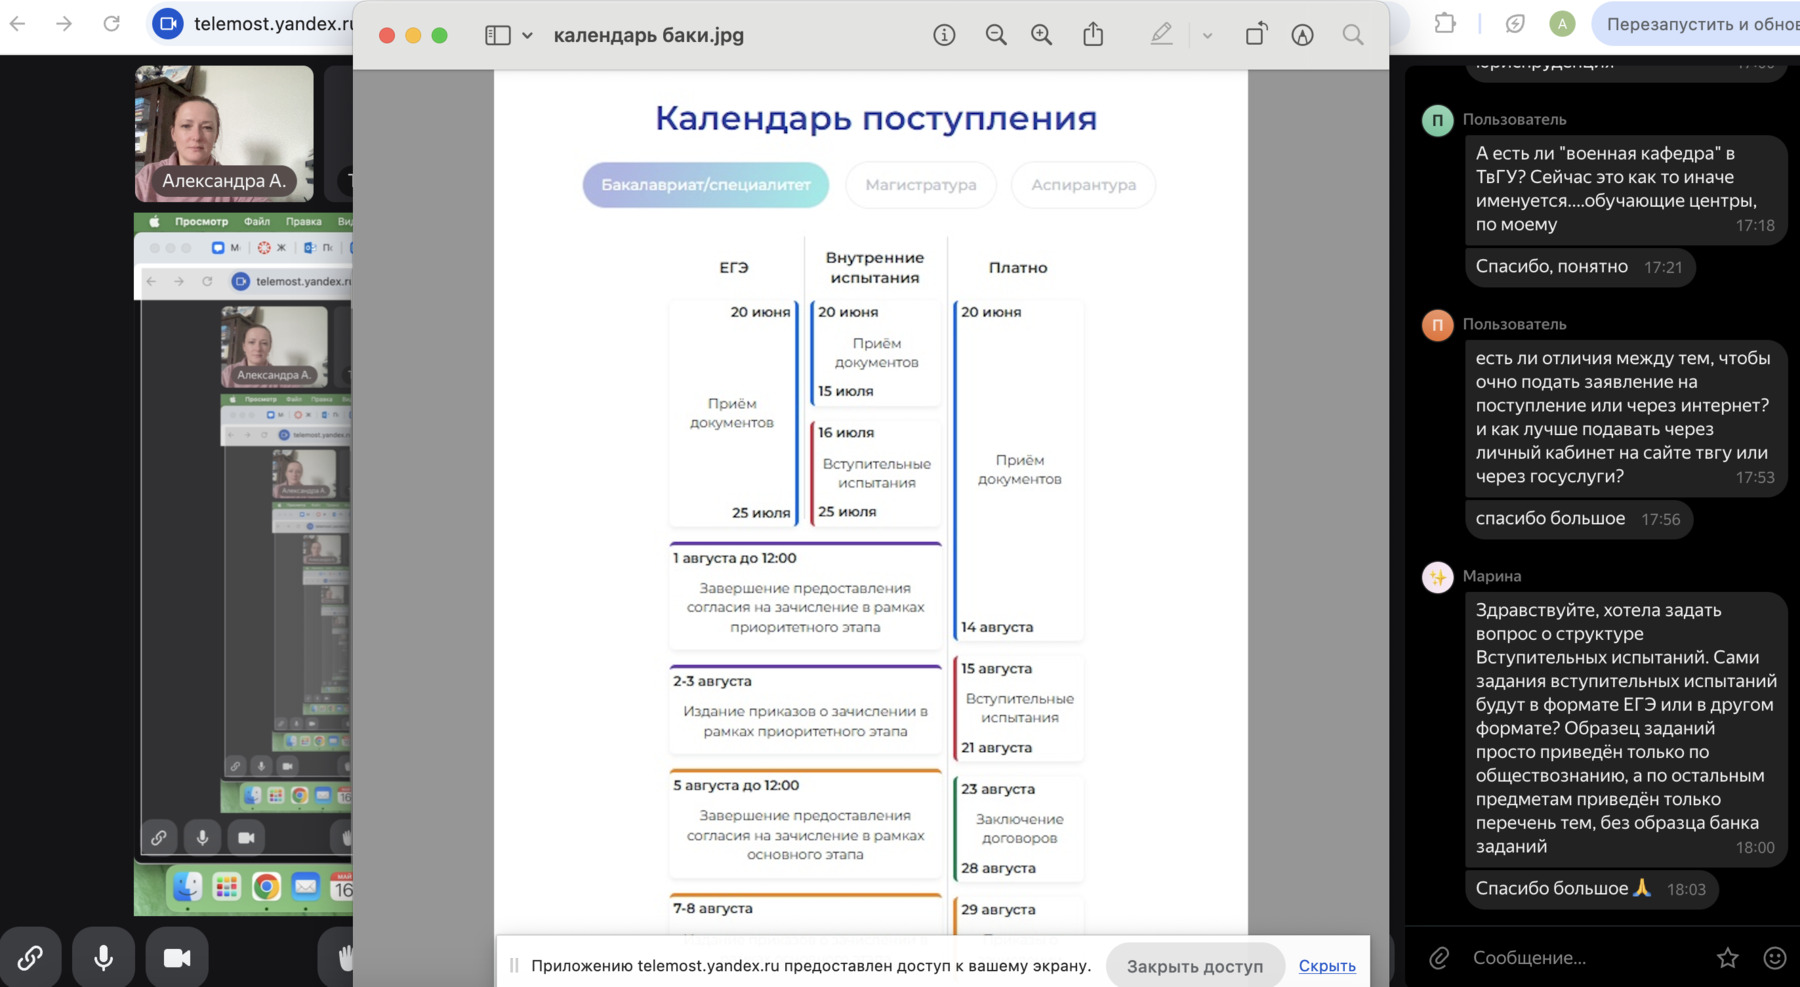Open the Markup toolbar circle-A icon
1800x987 pixels.
tap(1302, 35)
